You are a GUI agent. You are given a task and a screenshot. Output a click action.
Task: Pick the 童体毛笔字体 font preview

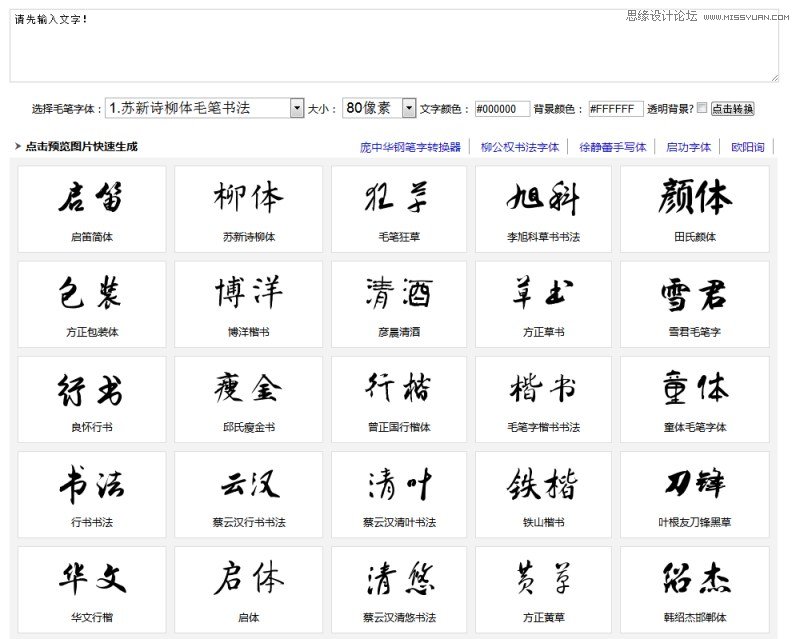point(695,400)
